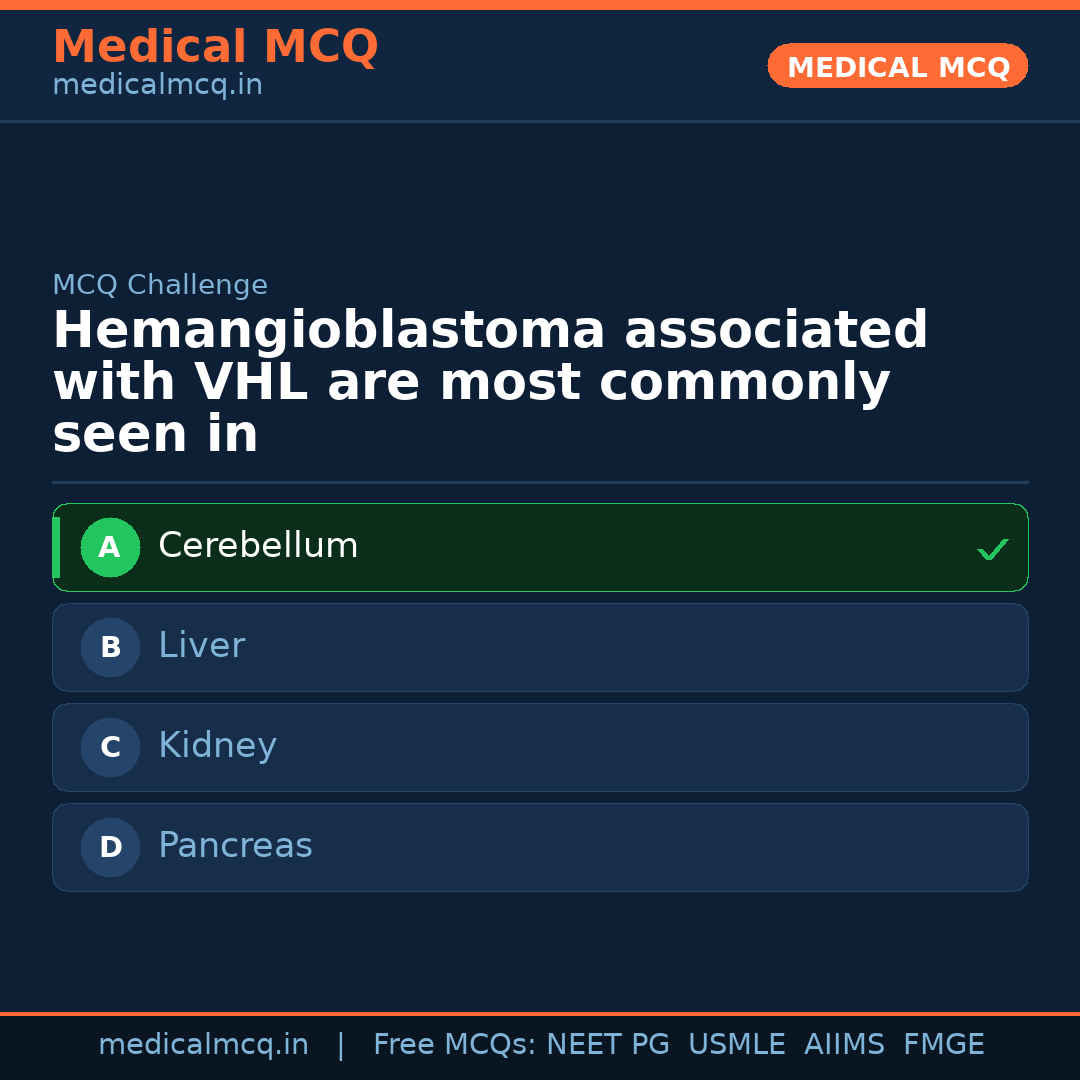Select the Cerebellum answer text

258,546
